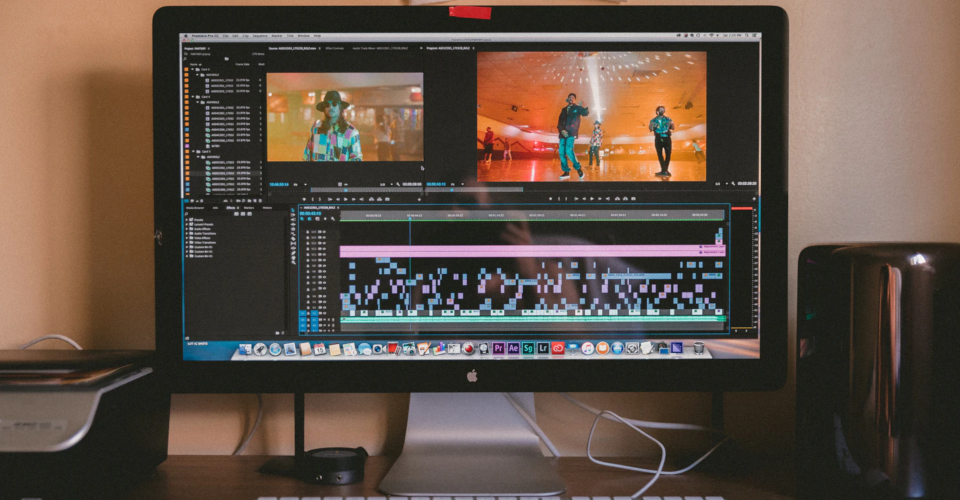Open the Sequence menu
Viewport: 960px width, 500px height.
(260, 35)
